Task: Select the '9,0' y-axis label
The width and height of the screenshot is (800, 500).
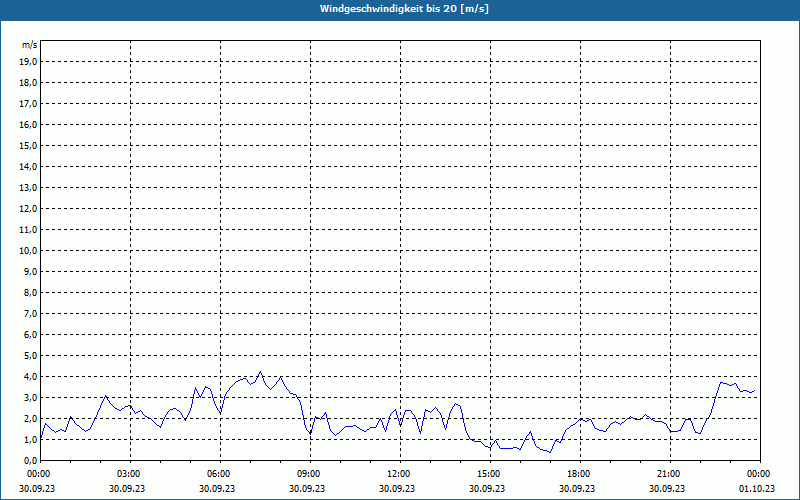Action: pyautogui.click(x=31, y=271)
